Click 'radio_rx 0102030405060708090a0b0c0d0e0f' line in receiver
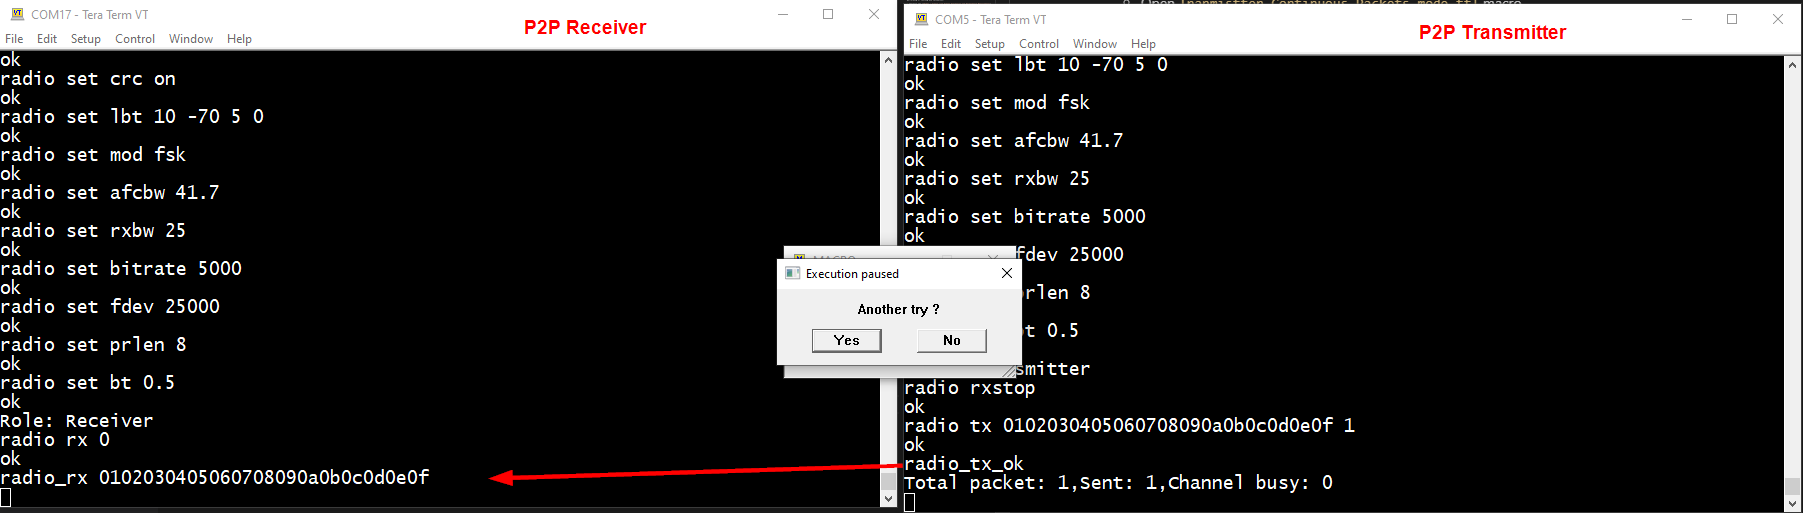The height and width of the screenshot is (513, 1803). tap(215, 478)
